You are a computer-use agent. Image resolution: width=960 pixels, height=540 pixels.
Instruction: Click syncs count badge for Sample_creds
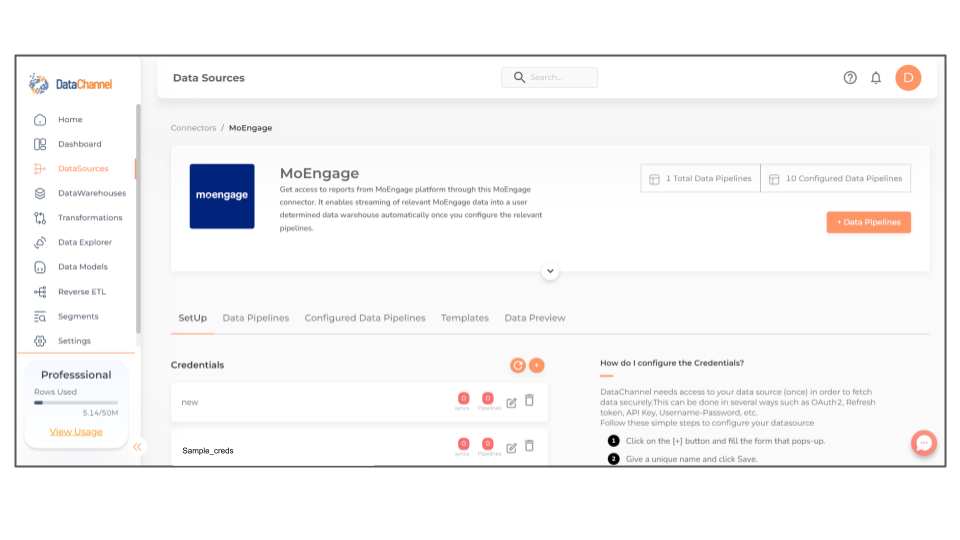tap(463, 444)
